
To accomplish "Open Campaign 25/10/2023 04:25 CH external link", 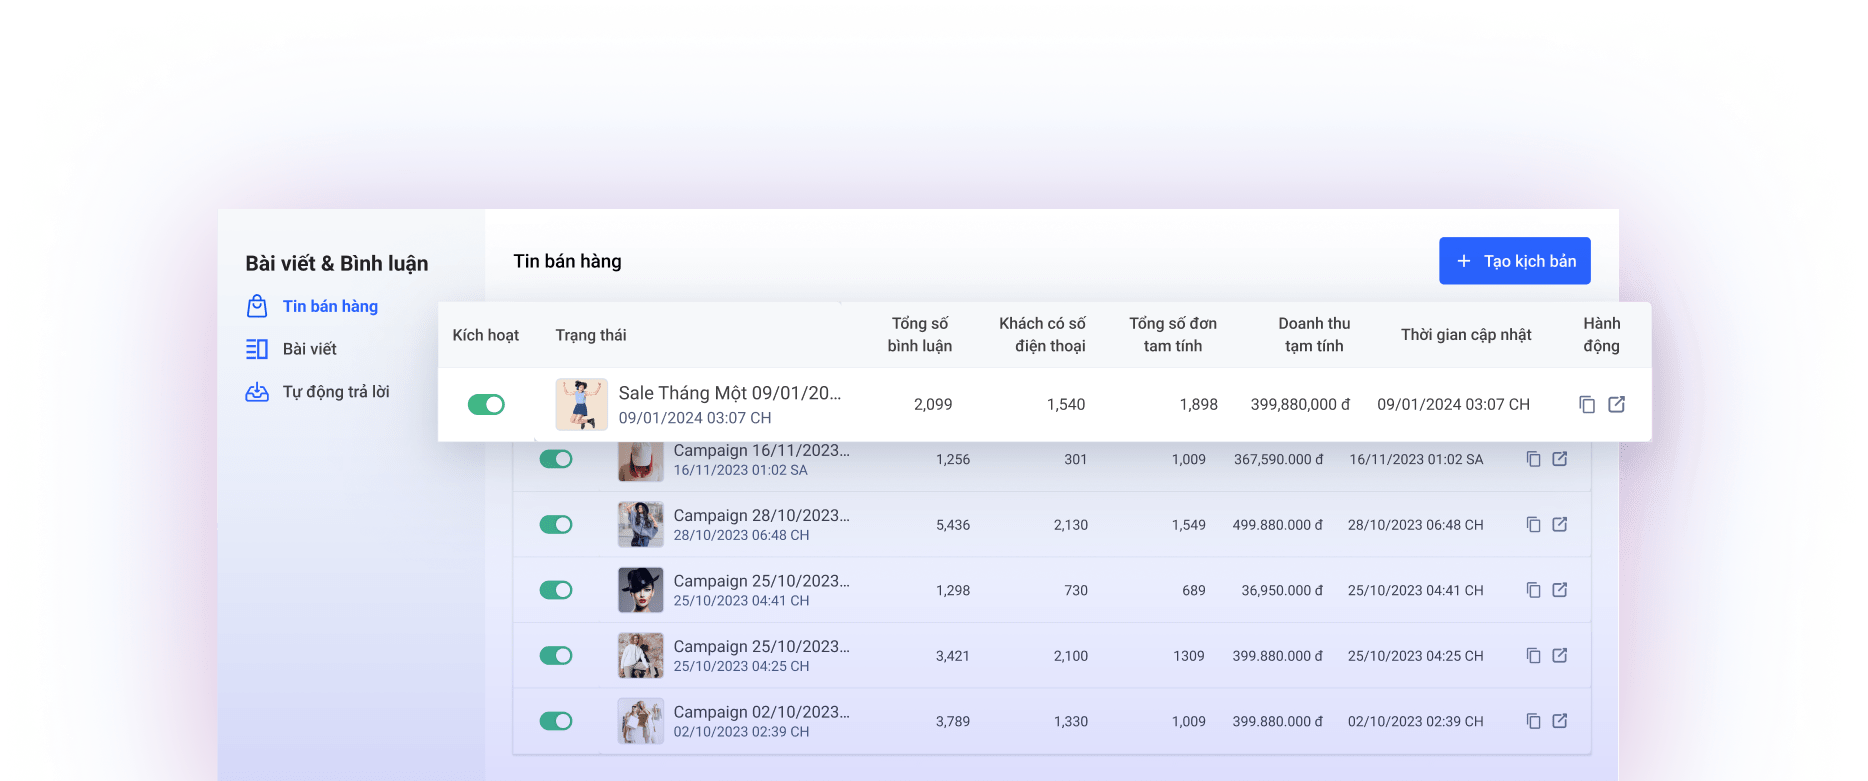I will pyautogui.click(x=1559, y=655).
